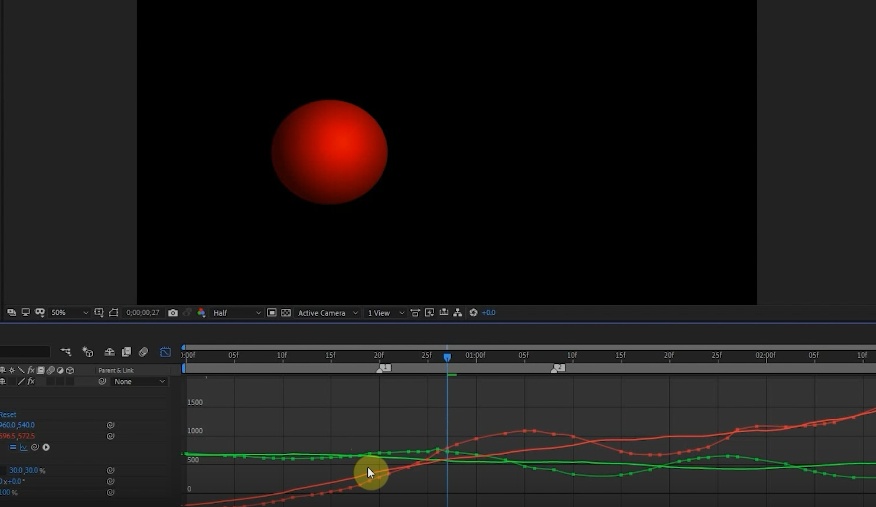Viewport: 876px width, 507px height.
Task: Choose grid and guide options icon
Action: click(x=99, y=313)
